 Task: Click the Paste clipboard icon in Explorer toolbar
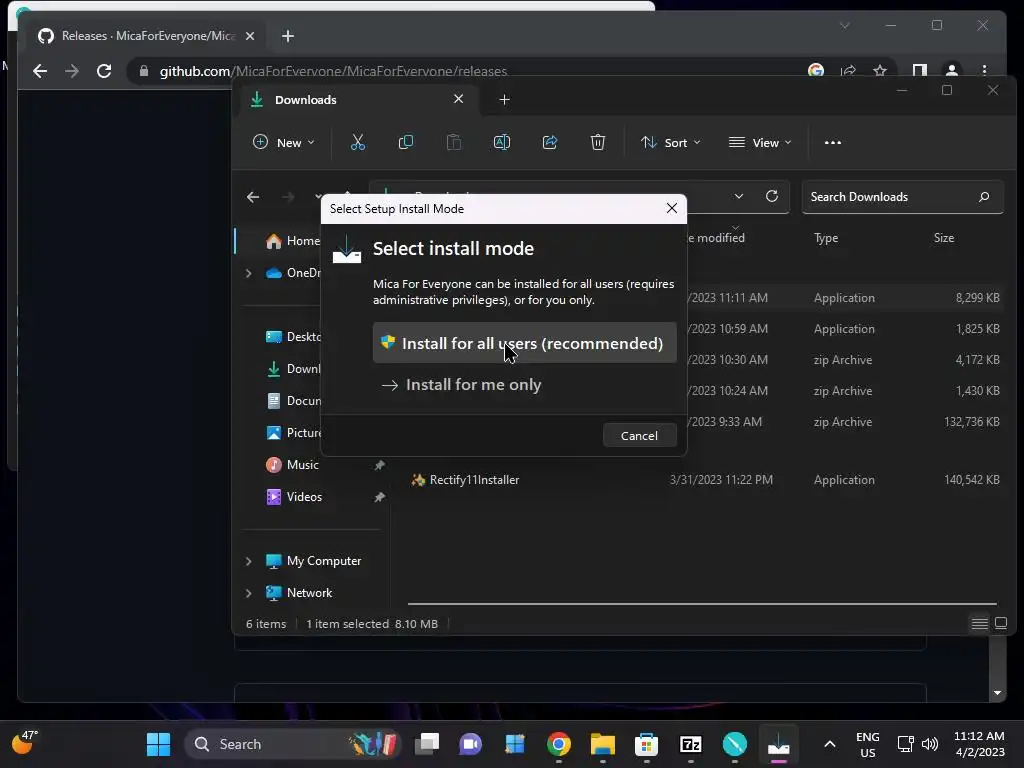(x=454, y=142)
